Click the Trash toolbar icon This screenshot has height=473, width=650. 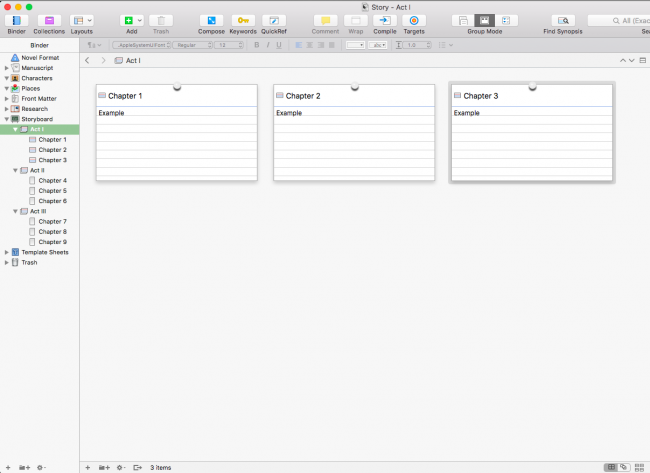[x=161, y=20]
